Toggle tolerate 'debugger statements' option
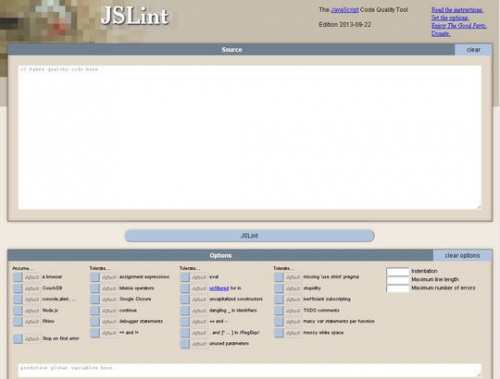500x379 pixels. pos(95,322)
